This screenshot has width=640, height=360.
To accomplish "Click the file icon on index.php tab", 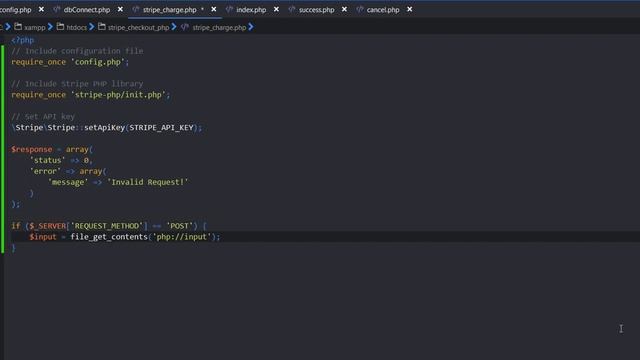I will (229, 9).
